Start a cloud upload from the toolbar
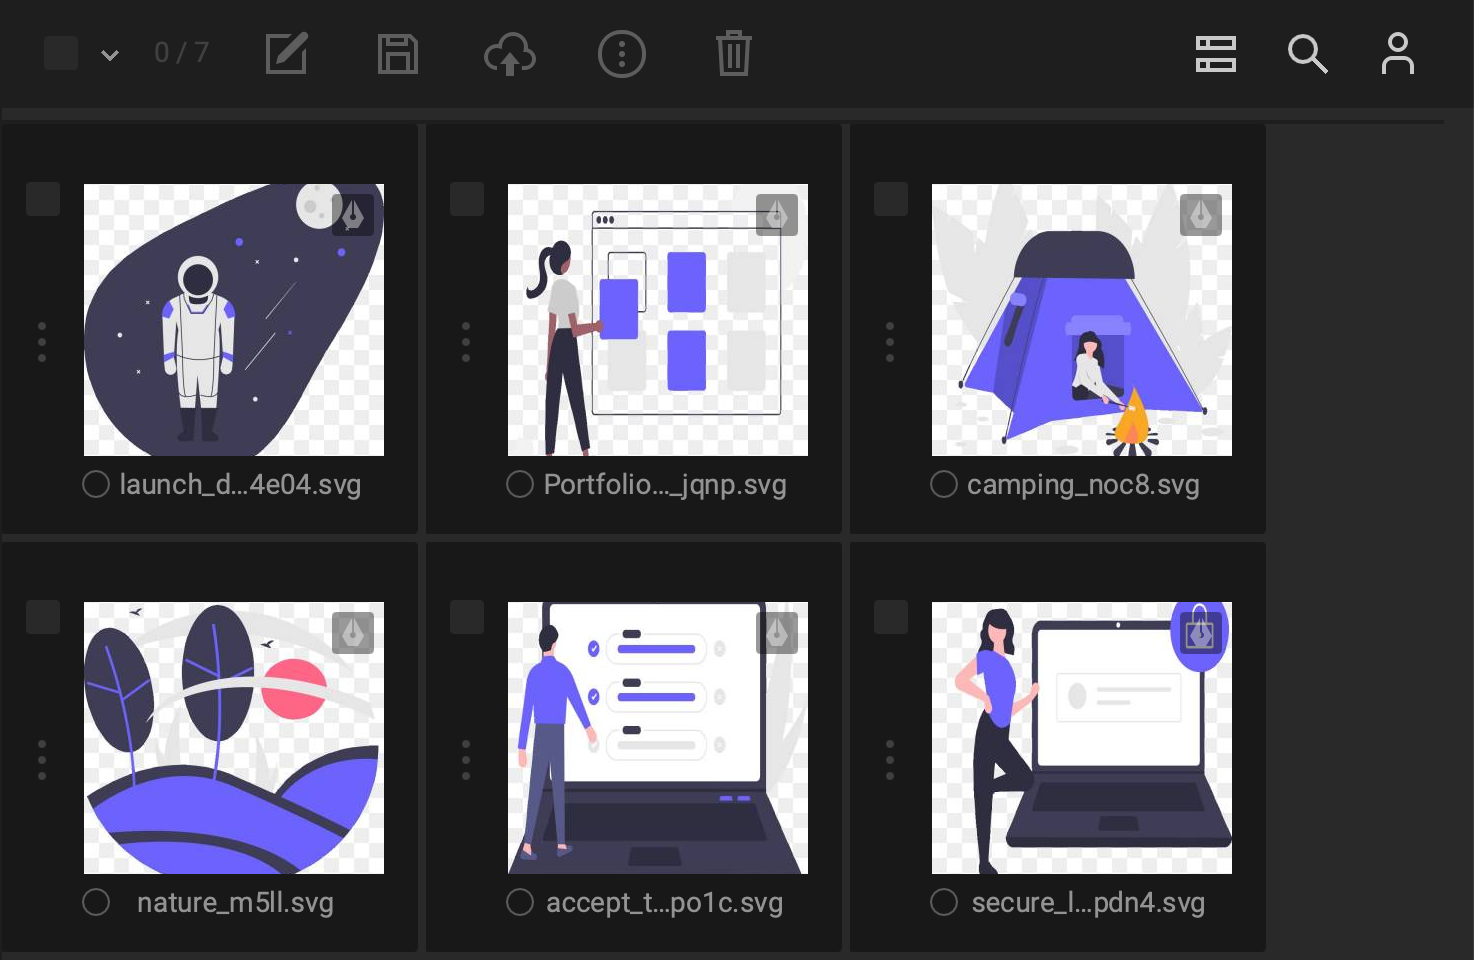 click(510, 54)
